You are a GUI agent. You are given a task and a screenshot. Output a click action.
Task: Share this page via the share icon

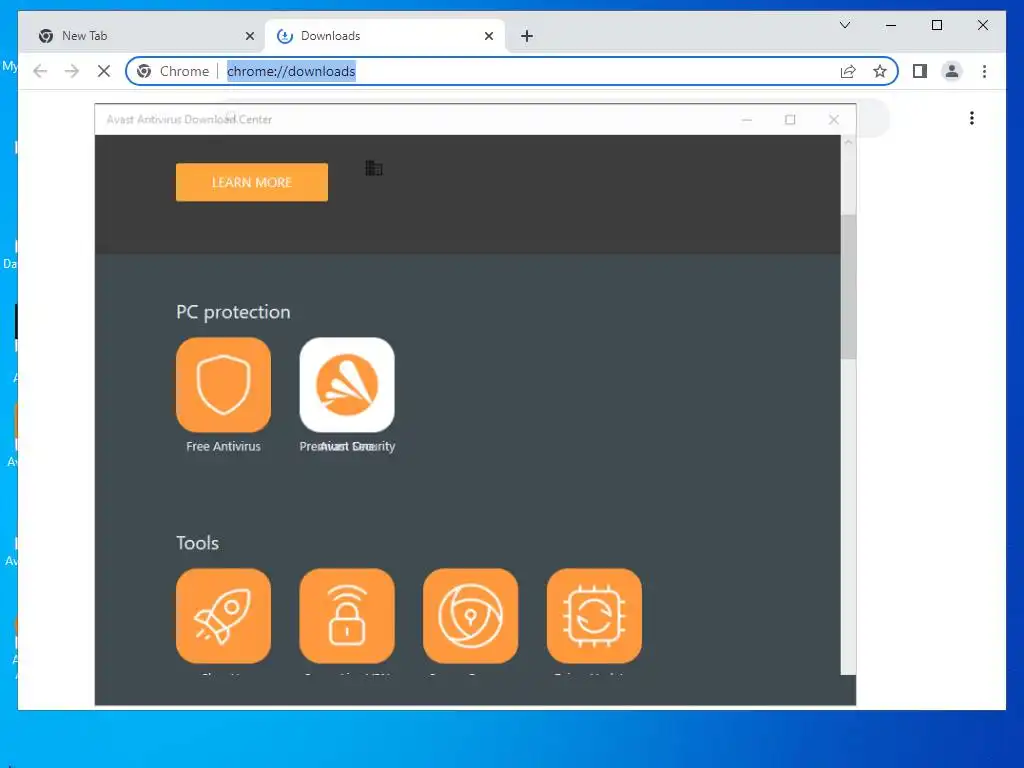(848, 71)
